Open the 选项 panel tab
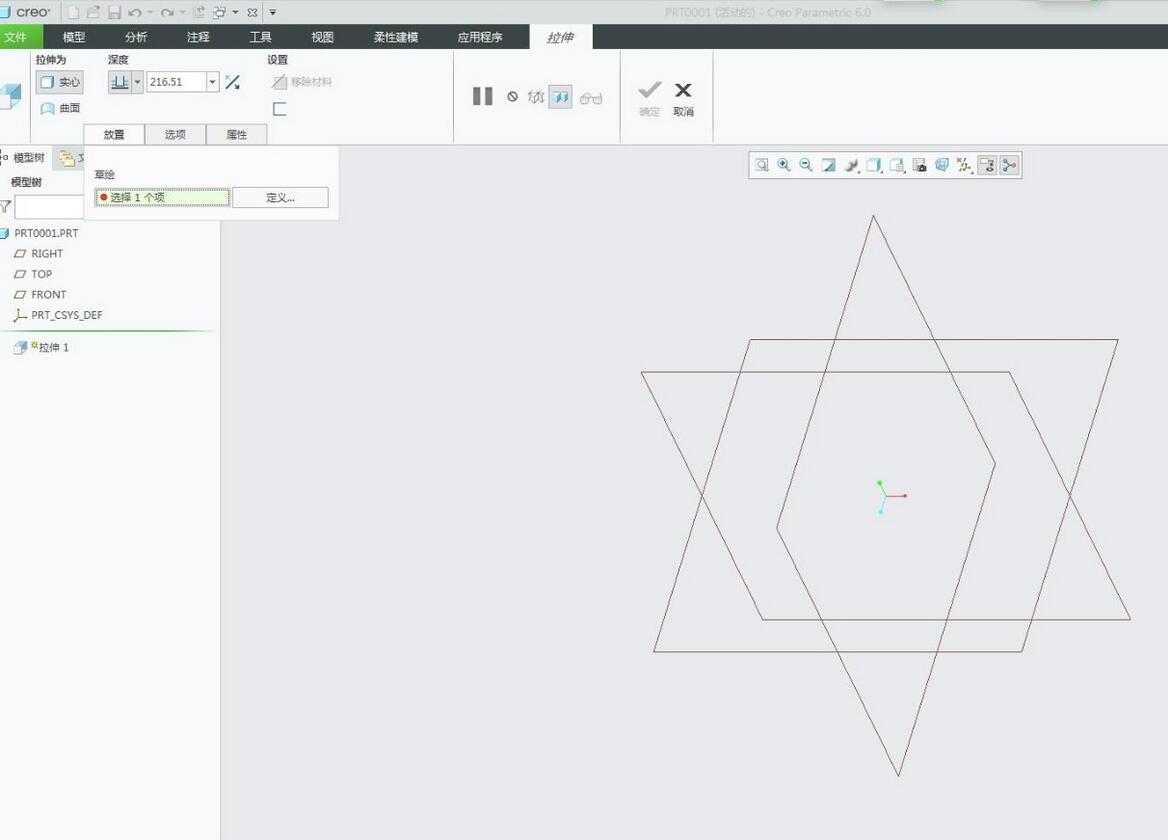 coord(175,134)
